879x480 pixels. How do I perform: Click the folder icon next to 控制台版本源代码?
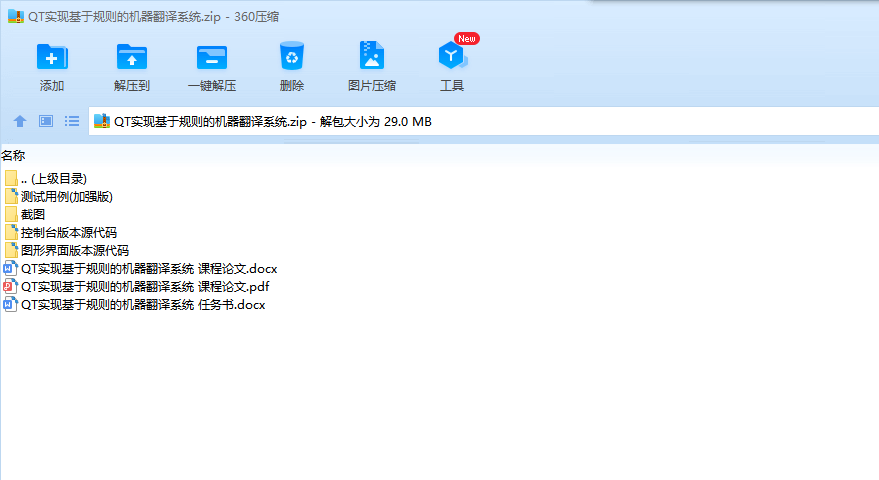[x=11, y=233]
